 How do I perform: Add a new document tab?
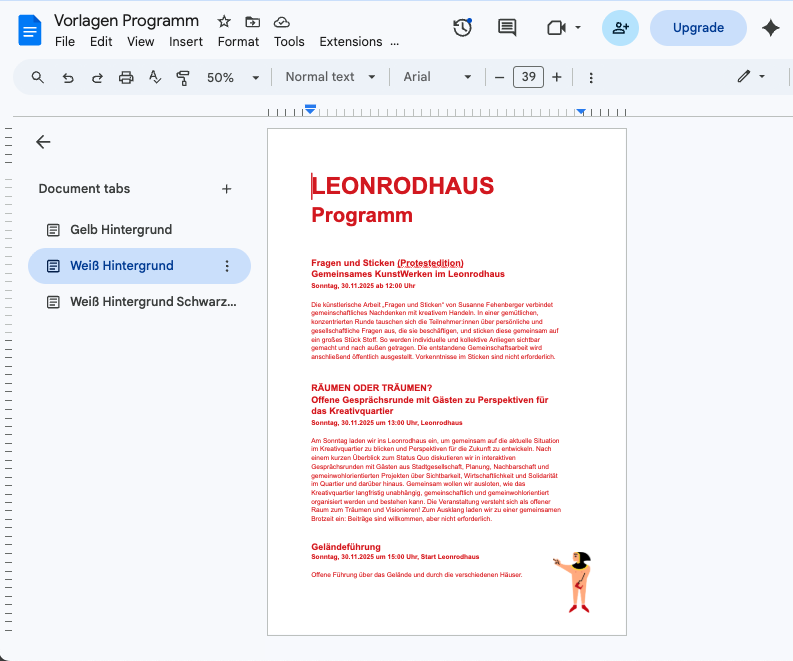pos(226,189)
